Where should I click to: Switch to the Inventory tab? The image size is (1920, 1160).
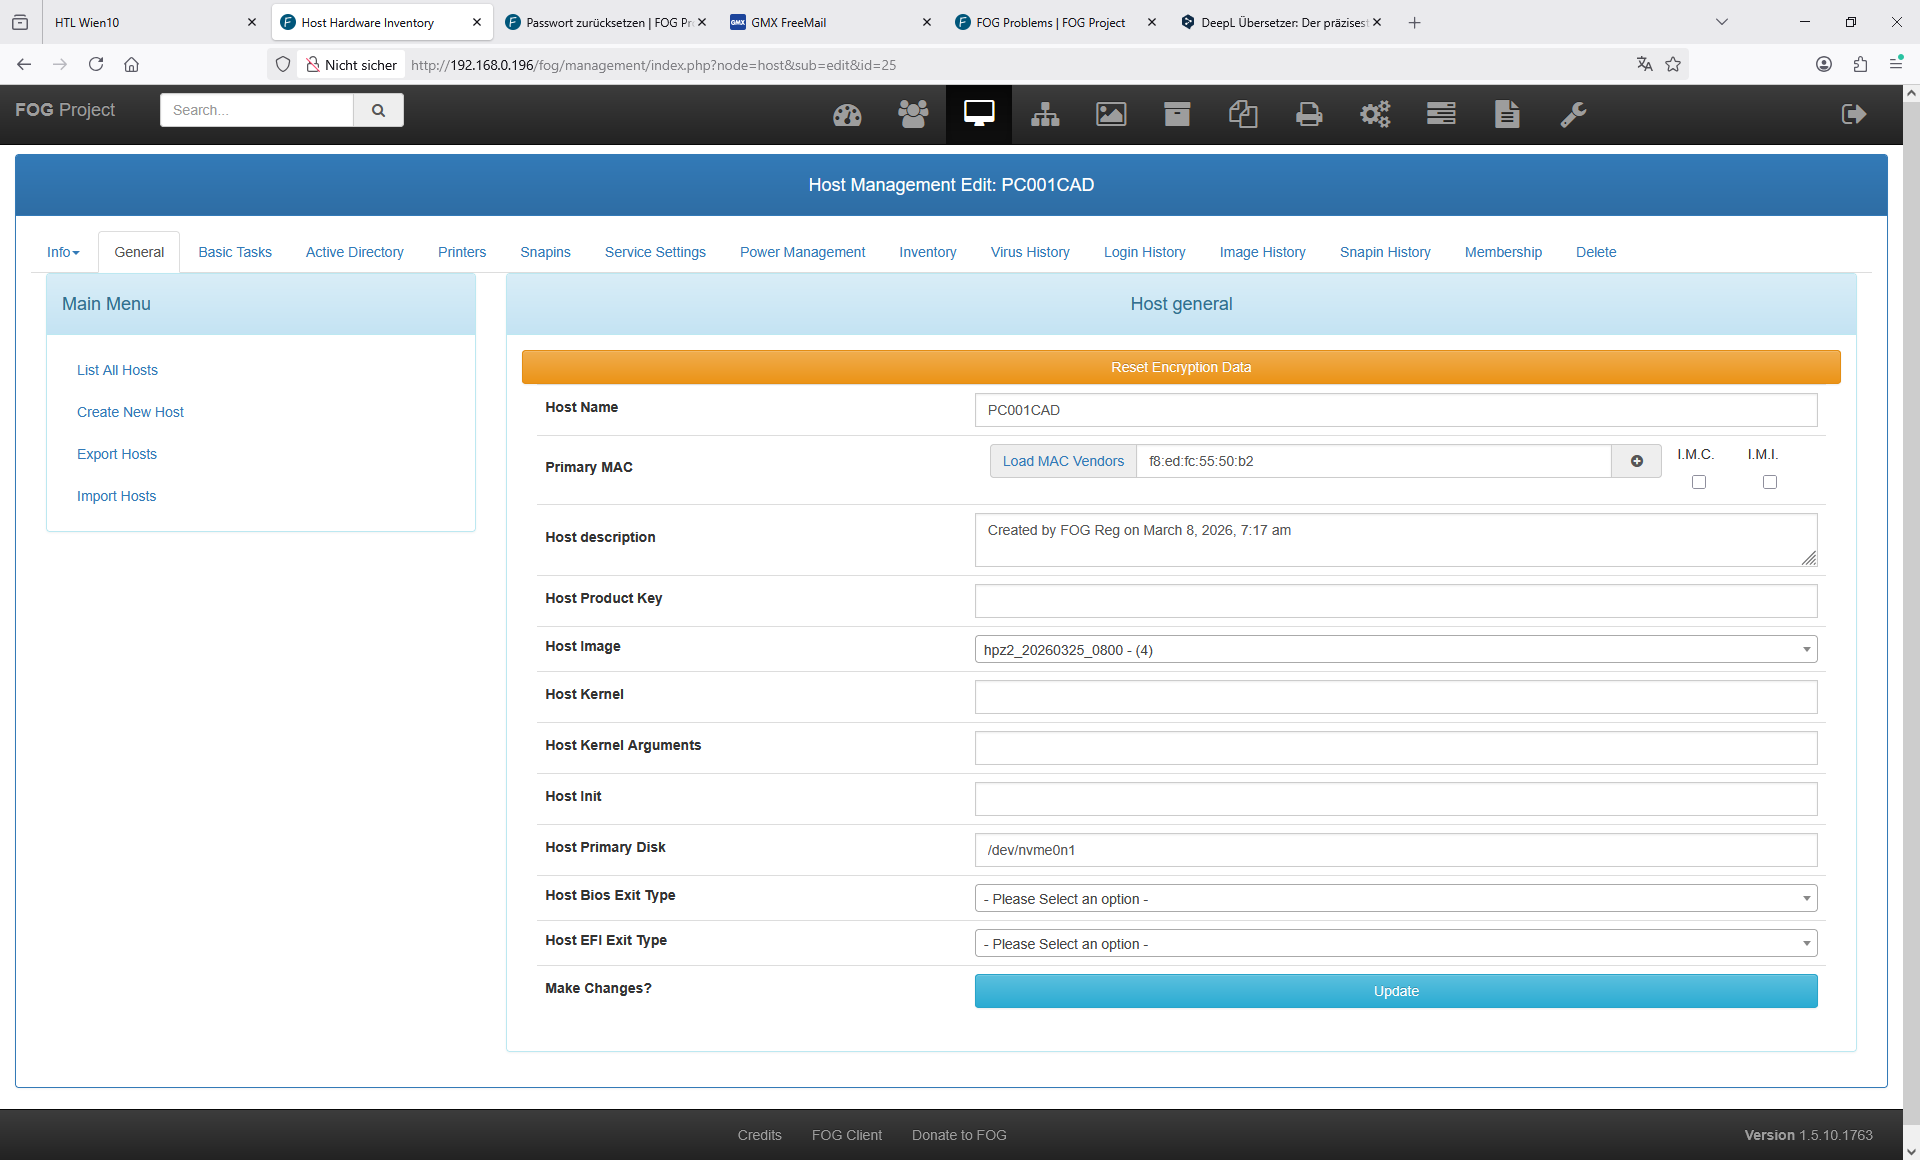[927, 252]
